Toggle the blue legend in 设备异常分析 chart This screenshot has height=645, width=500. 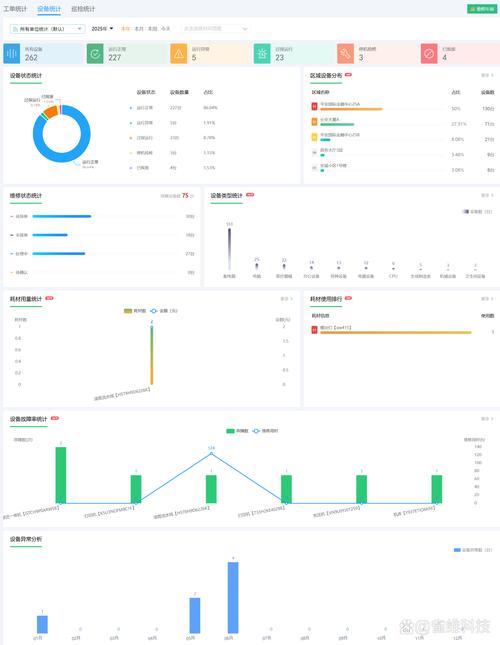[472, 550]
